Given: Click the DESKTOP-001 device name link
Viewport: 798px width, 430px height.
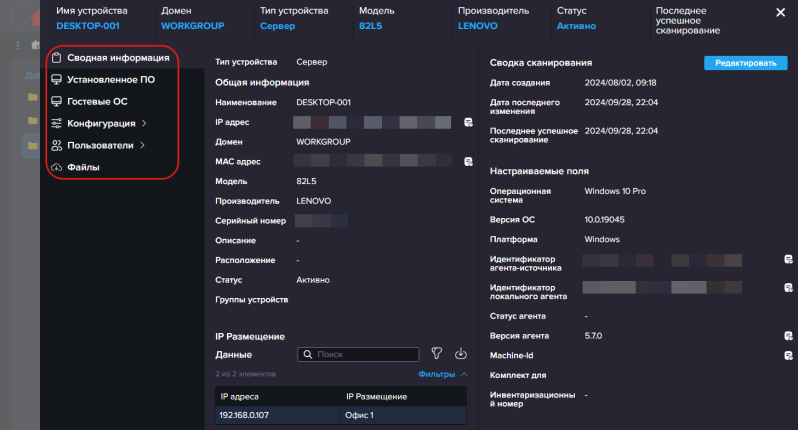Looking at the screenshot, I should coord(88,26).
